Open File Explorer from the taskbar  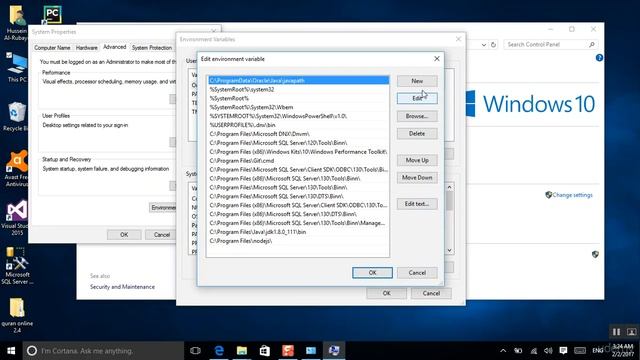click(x=242, y=351)
